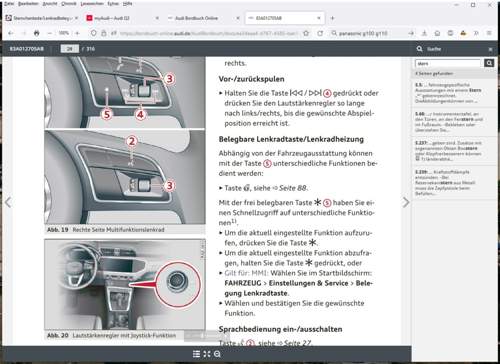Bookmark this page with the star icon

coord(306,33)
